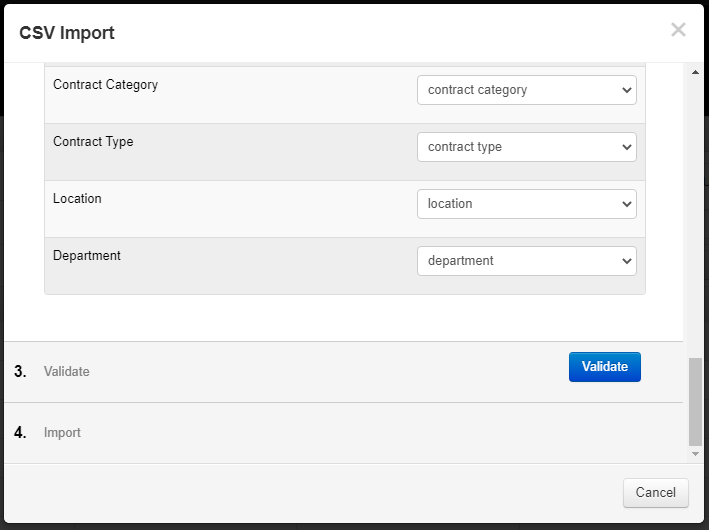Select the Import step heading
Image resolution: width=709 pixels, height=530 pixels.
pos(62,432)
